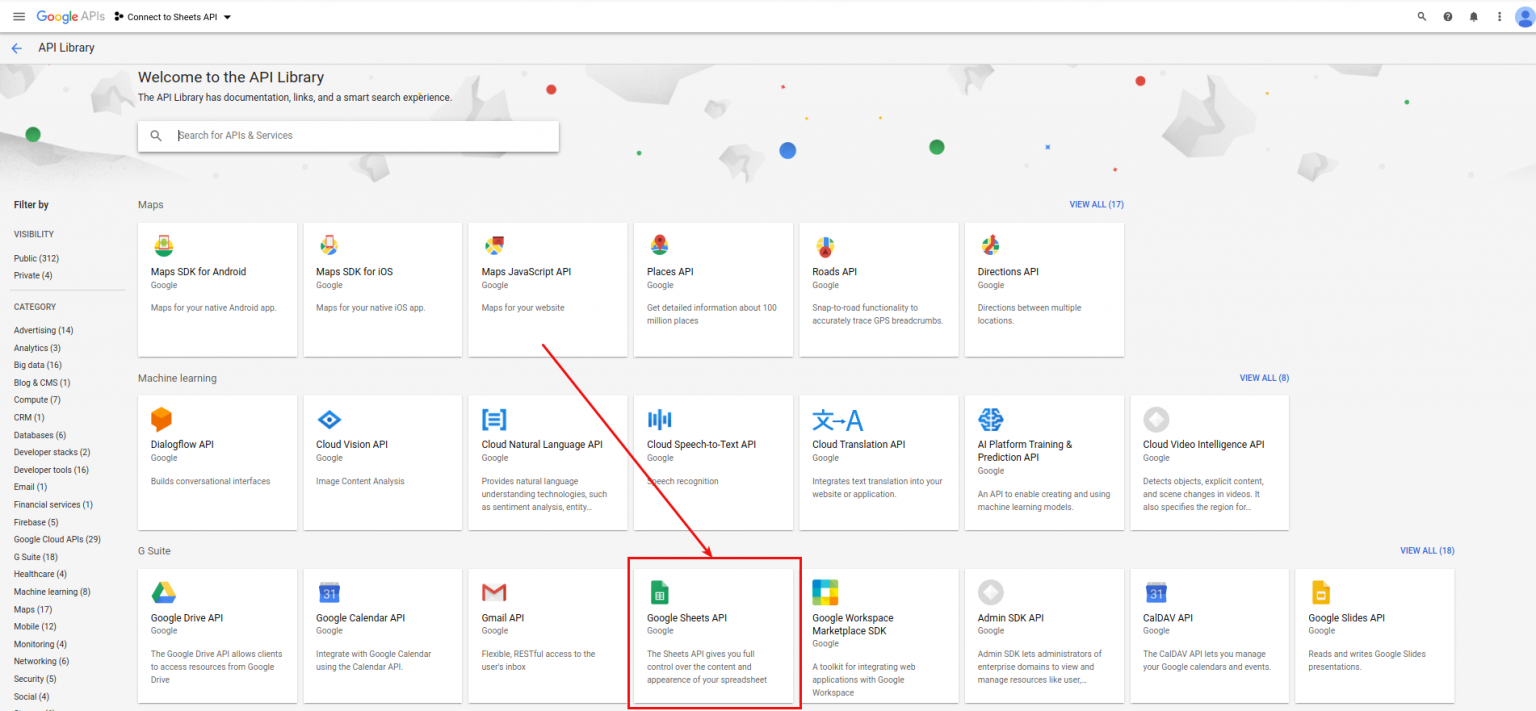The width and height of the screenshot is (1536, 711).
Task: View all seventeen Maps APIs
Action: (x=1096, y=204)
